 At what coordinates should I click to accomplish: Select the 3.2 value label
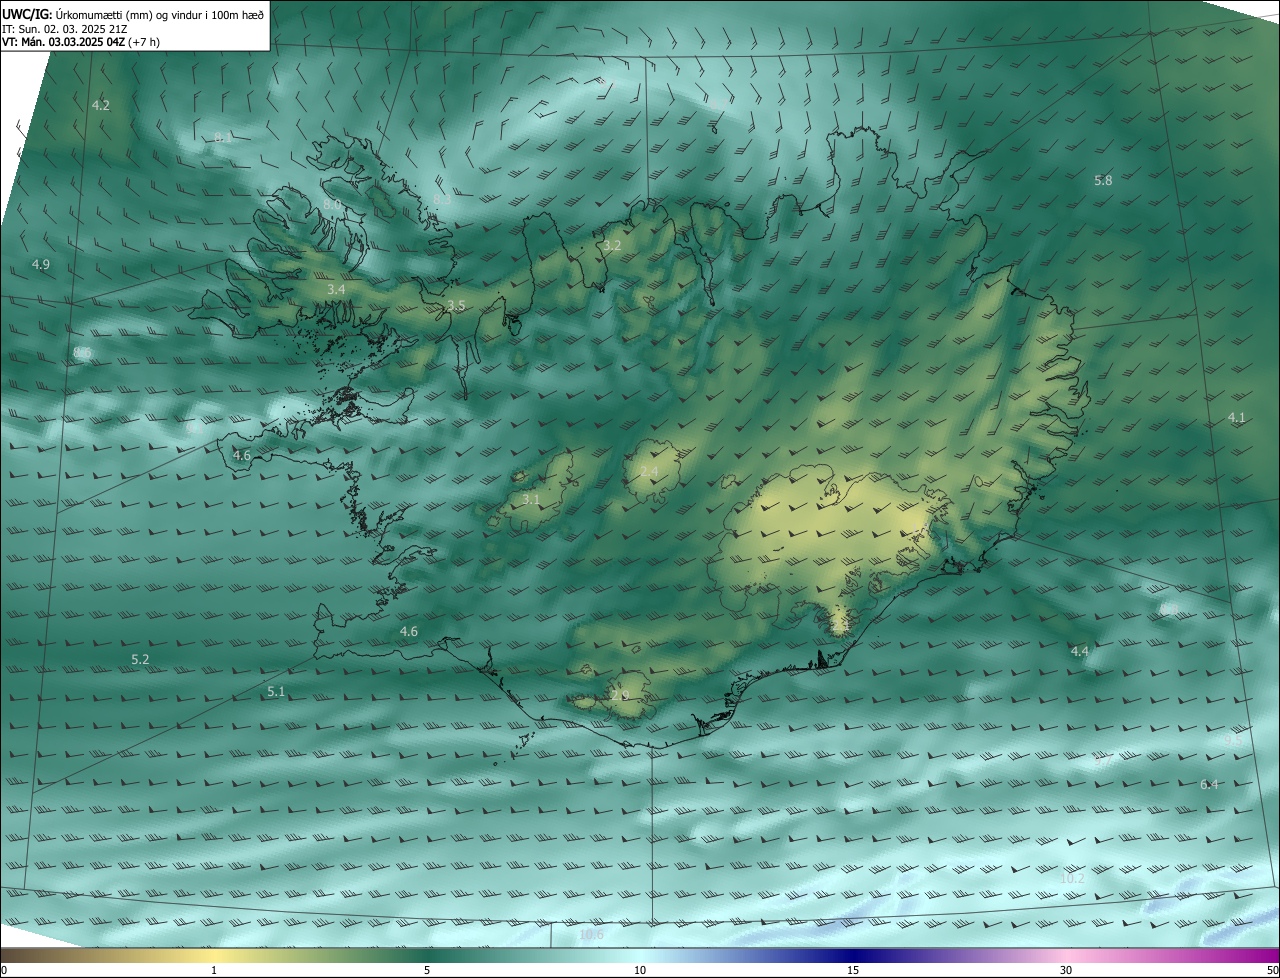(612, 245)
